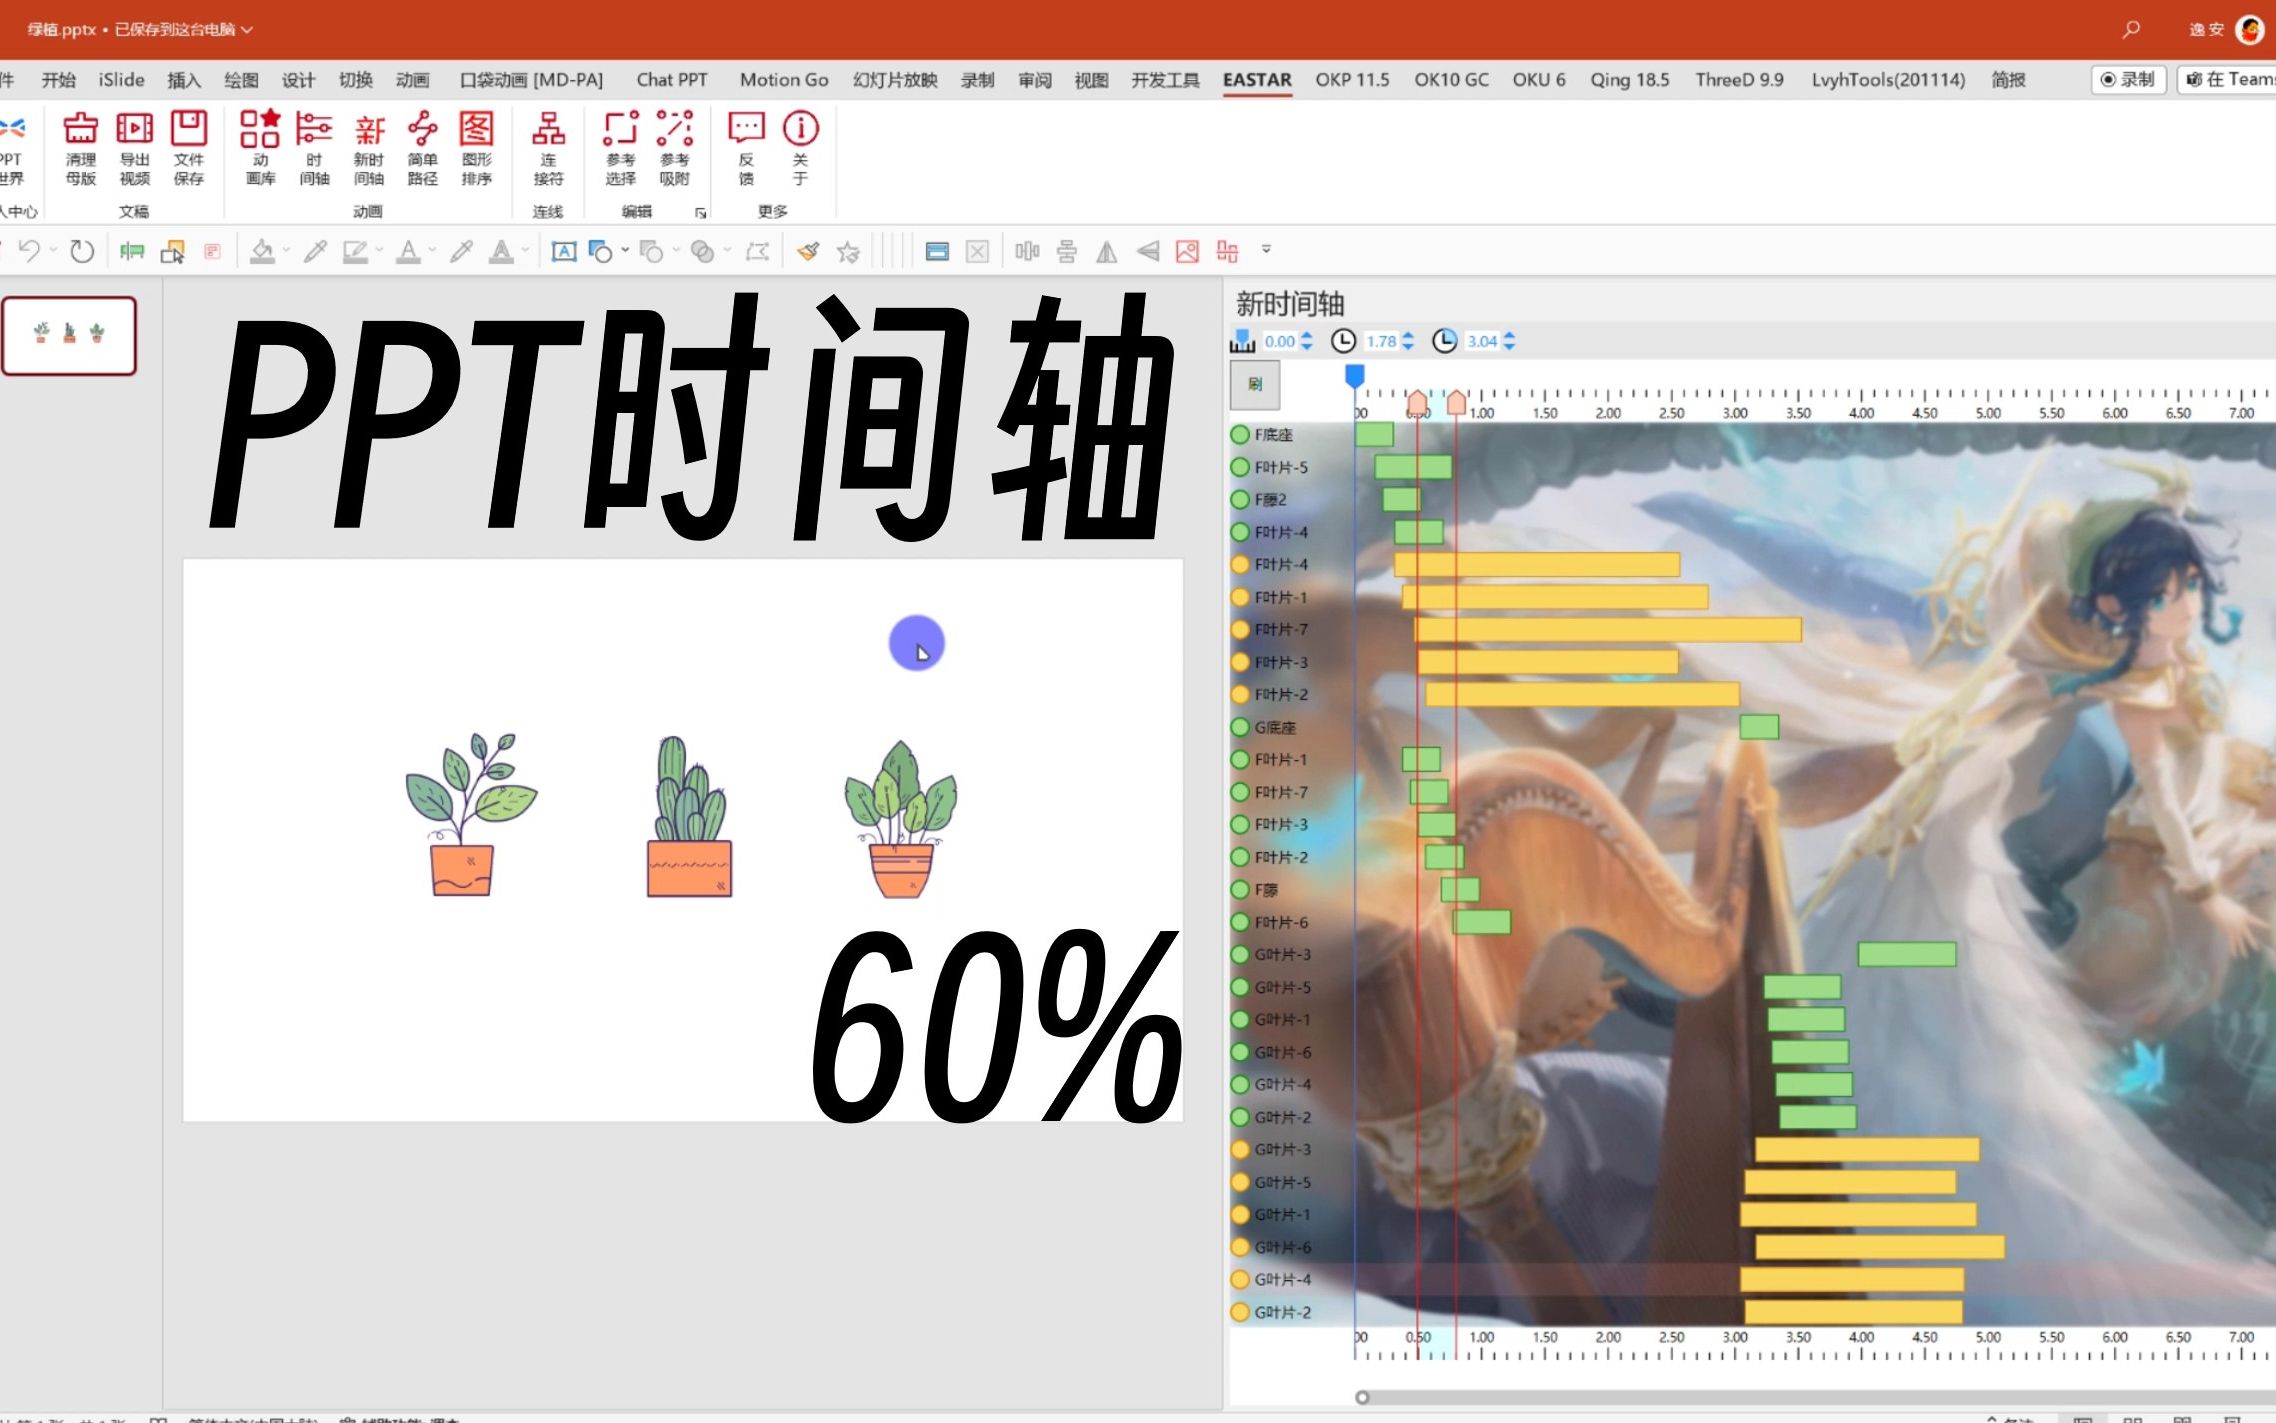The height and width of the screenshot is (1423, 2276).
Task: Click the 1.78 start time field
Action: (x=1381, y=341)
